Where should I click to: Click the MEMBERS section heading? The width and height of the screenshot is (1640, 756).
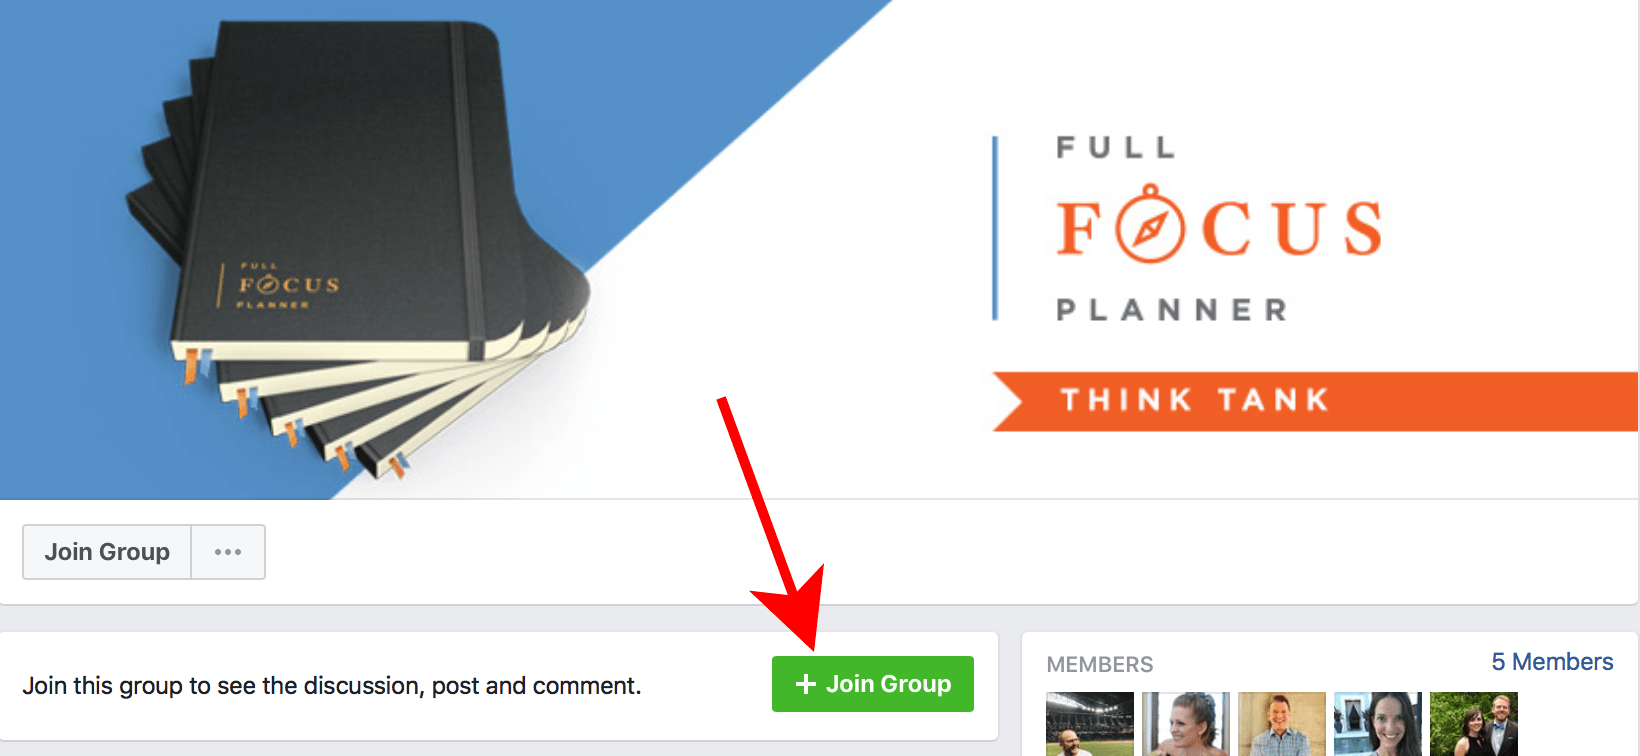[x=1100, y=664]
